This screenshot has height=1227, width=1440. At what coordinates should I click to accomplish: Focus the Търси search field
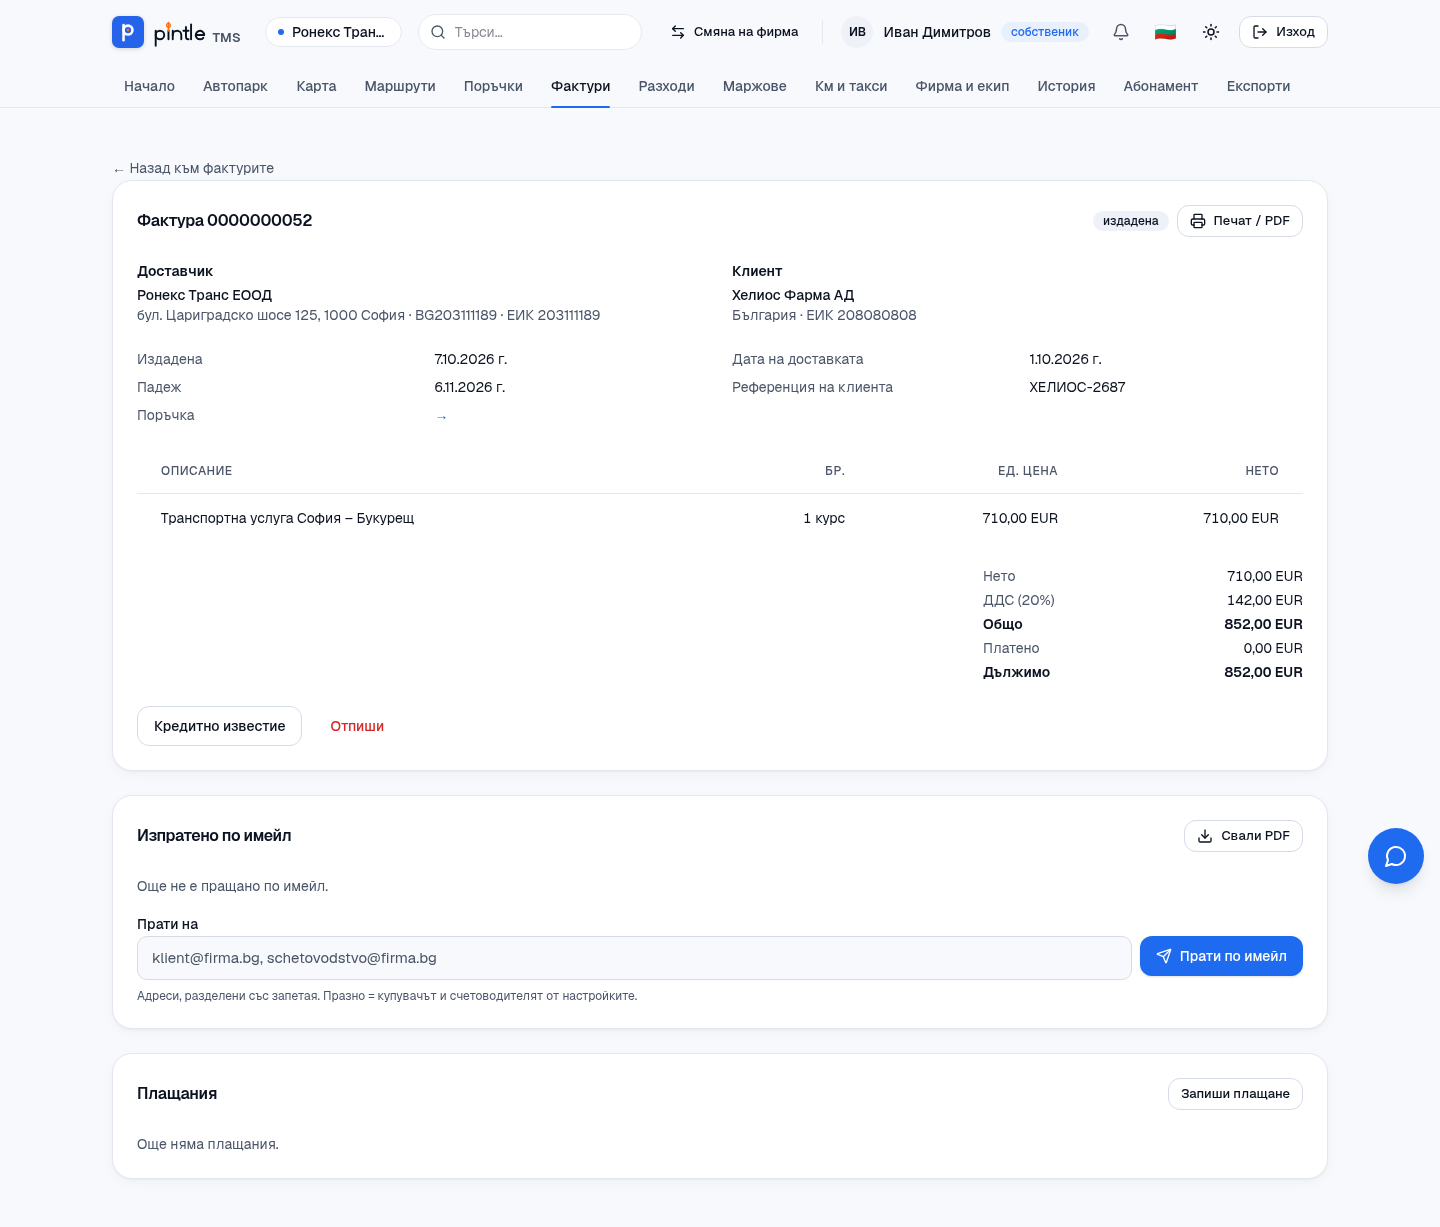(530, 32)
